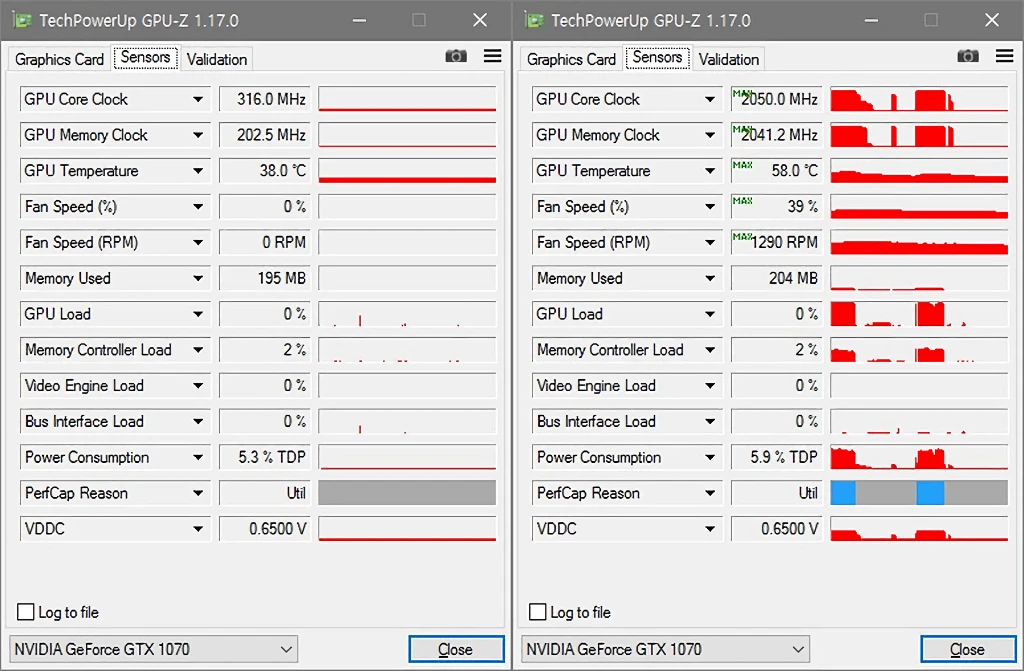Click 38.0 °C temperature value in left window

(264, 171)
